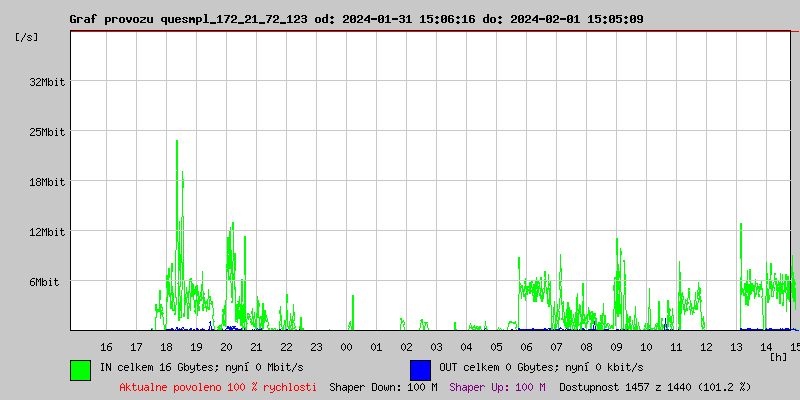The height and width of the screenshot is (400, 800).
Task: Click the 6Mbit y-axis label
Action: click(44, 282)
